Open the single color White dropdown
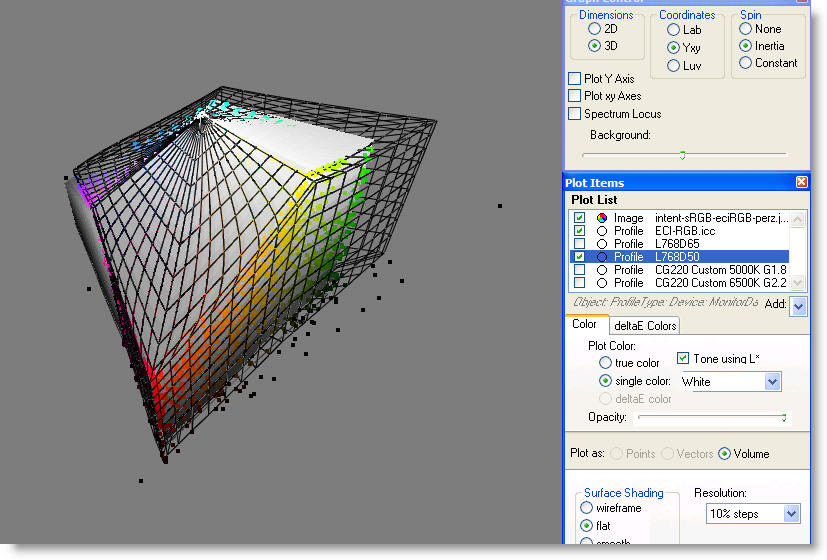 (x=771, y=382)
